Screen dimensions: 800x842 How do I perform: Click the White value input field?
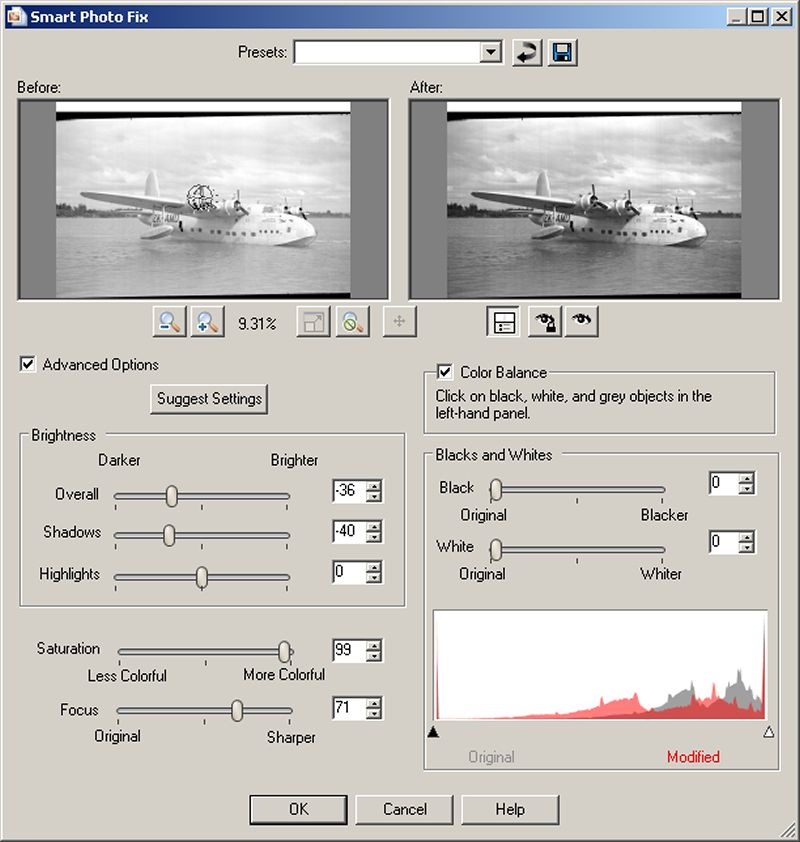click(724, 541)
